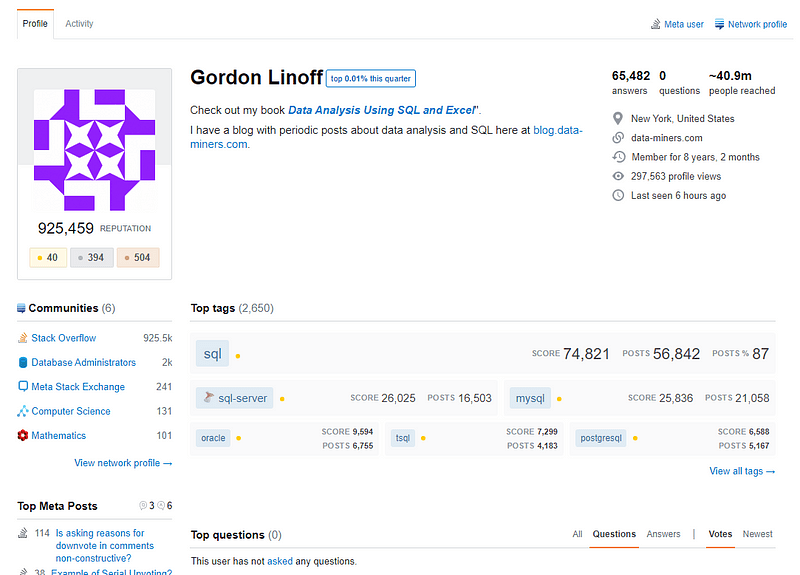Click the Meta Stack Exchange community icon

coord(22,386)
